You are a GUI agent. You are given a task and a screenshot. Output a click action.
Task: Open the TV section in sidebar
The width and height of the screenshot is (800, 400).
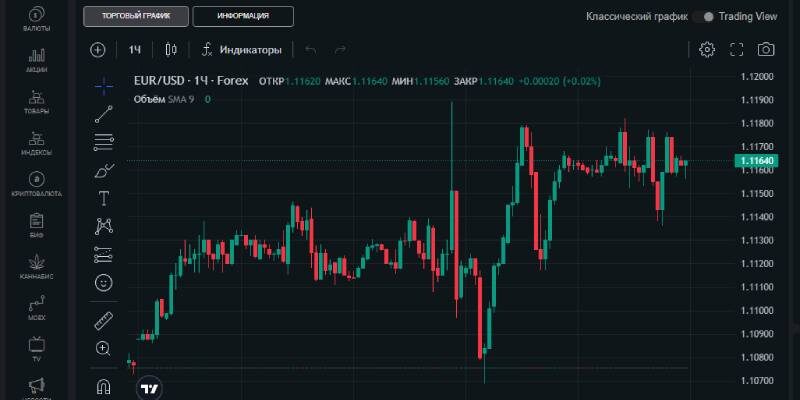tap(36, 349)
